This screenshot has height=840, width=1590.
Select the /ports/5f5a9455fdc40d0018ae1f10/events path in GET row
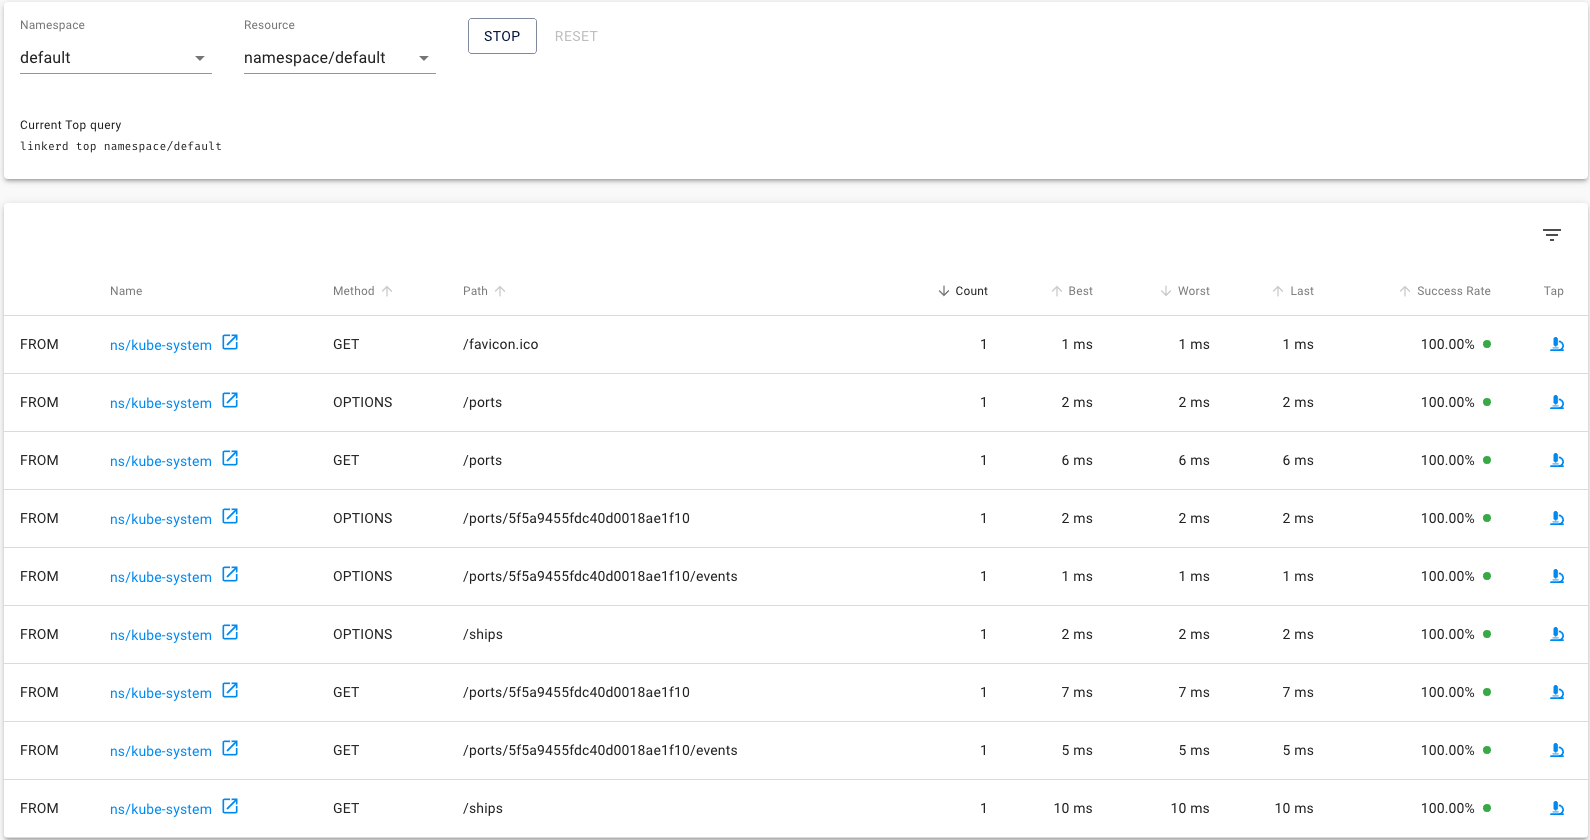(x=600, y=750)
